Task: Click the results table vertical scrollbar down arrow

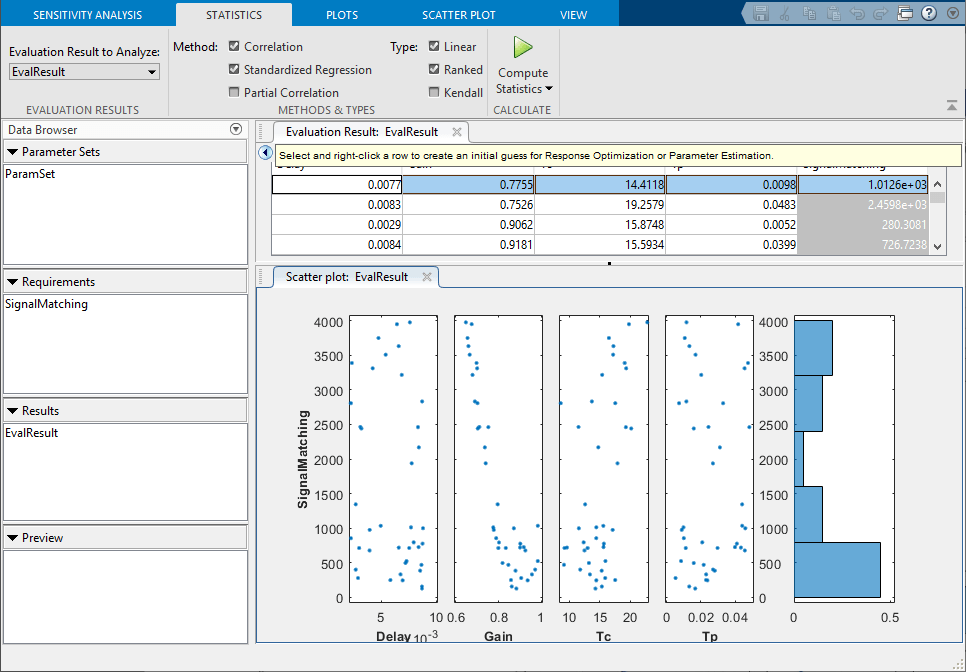Action: (x=937, y=246)
